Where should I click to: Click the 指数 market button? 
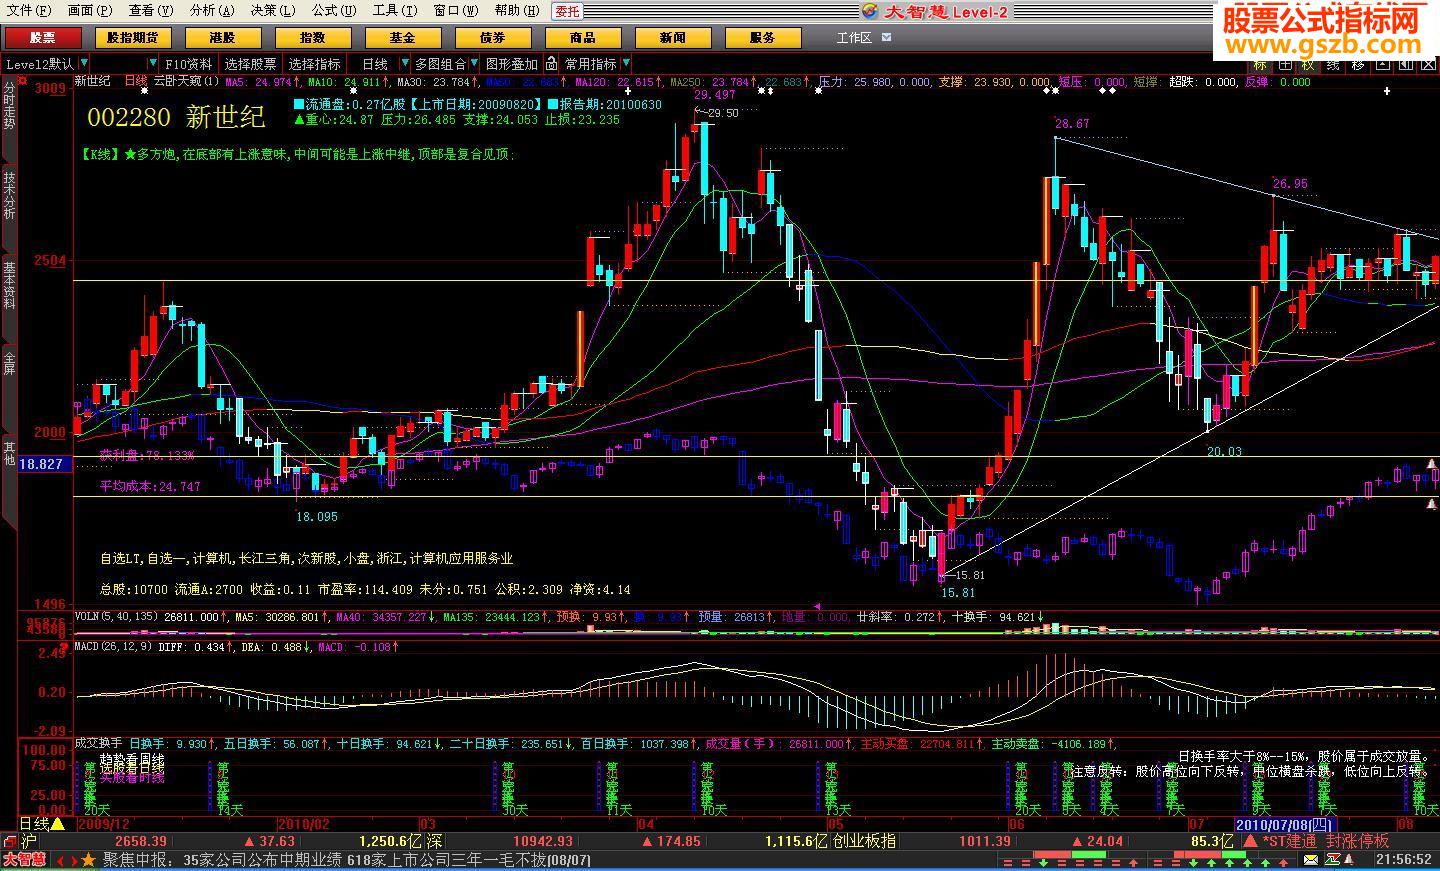click(x=313, y=38)
